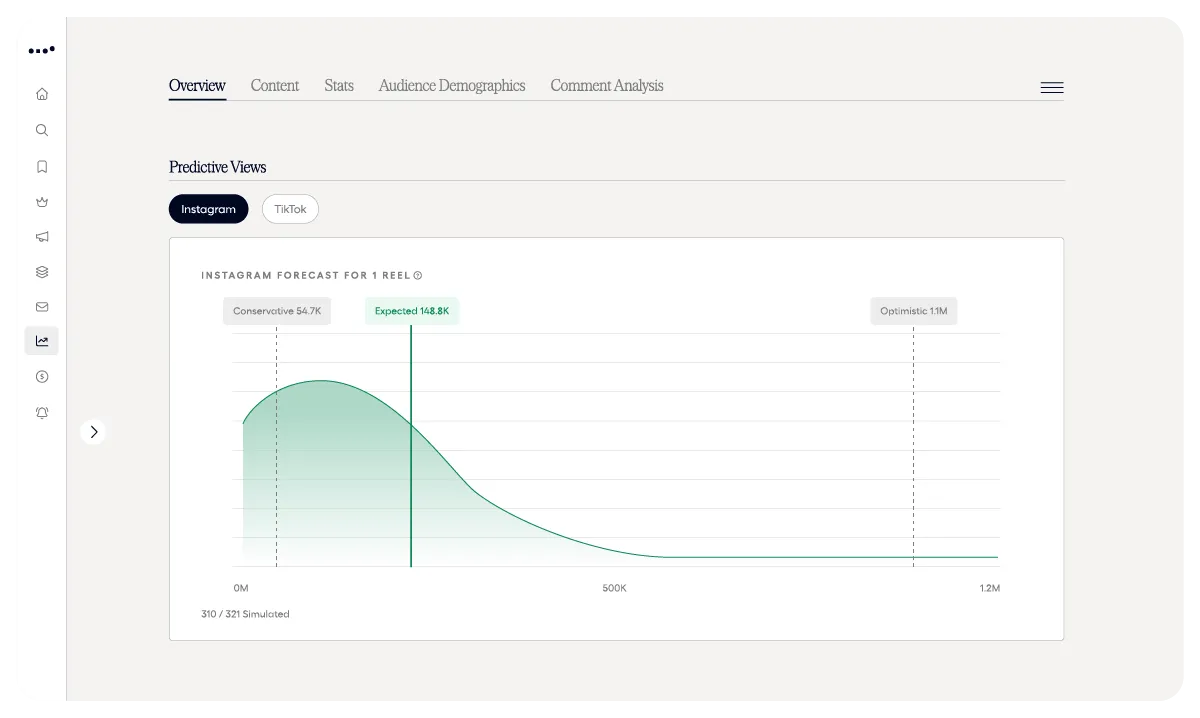Go to Home via sidebar icon
This screenshot has width=1200, height=718.
coord(42,94)
